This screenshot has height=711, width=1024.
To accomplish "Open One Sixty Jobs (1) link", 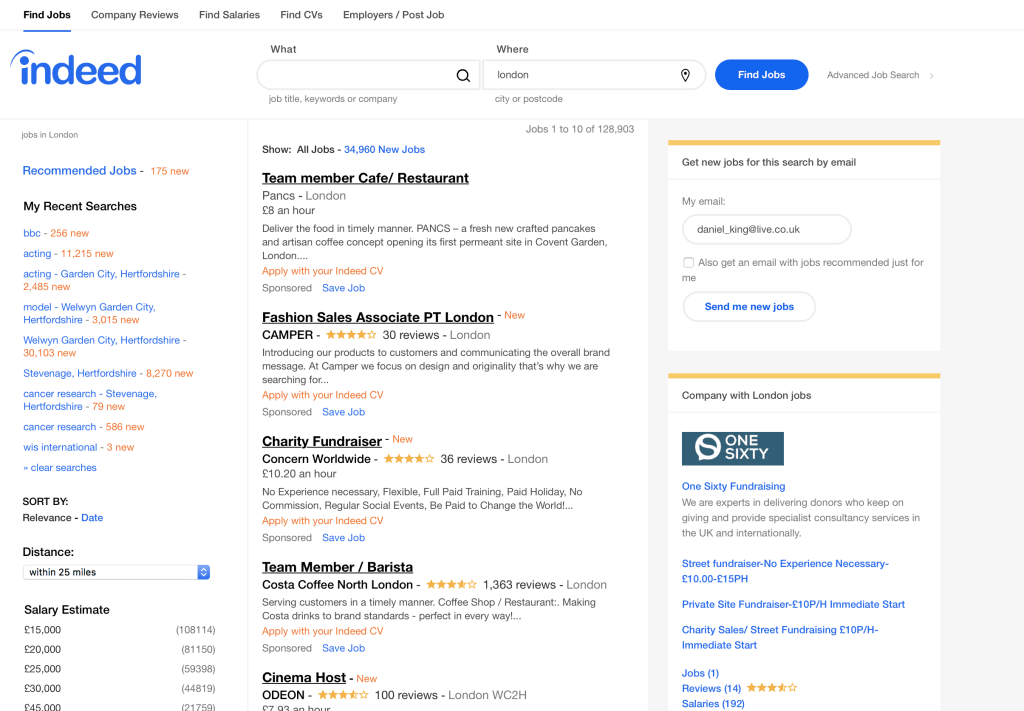I will point(700,673).
